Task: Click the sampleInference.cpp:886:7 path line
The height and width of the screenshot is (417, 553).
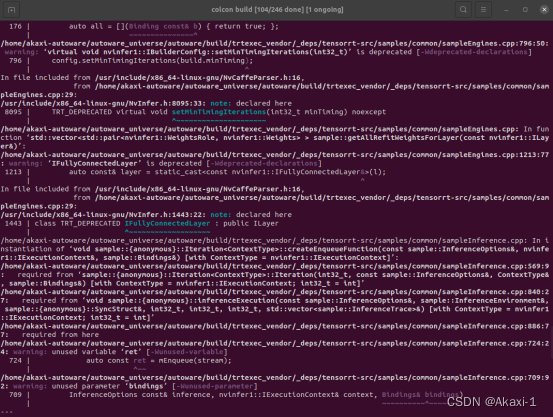Action: [275, 326]
